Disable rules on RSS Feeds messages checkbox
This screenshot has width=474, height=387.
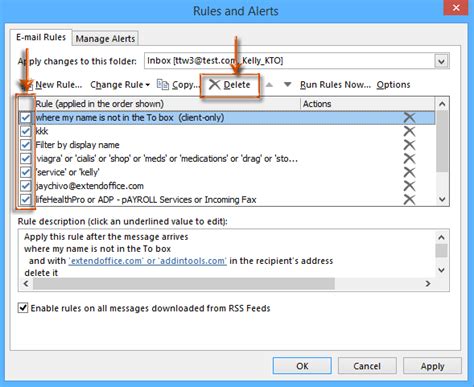(23, 308)
